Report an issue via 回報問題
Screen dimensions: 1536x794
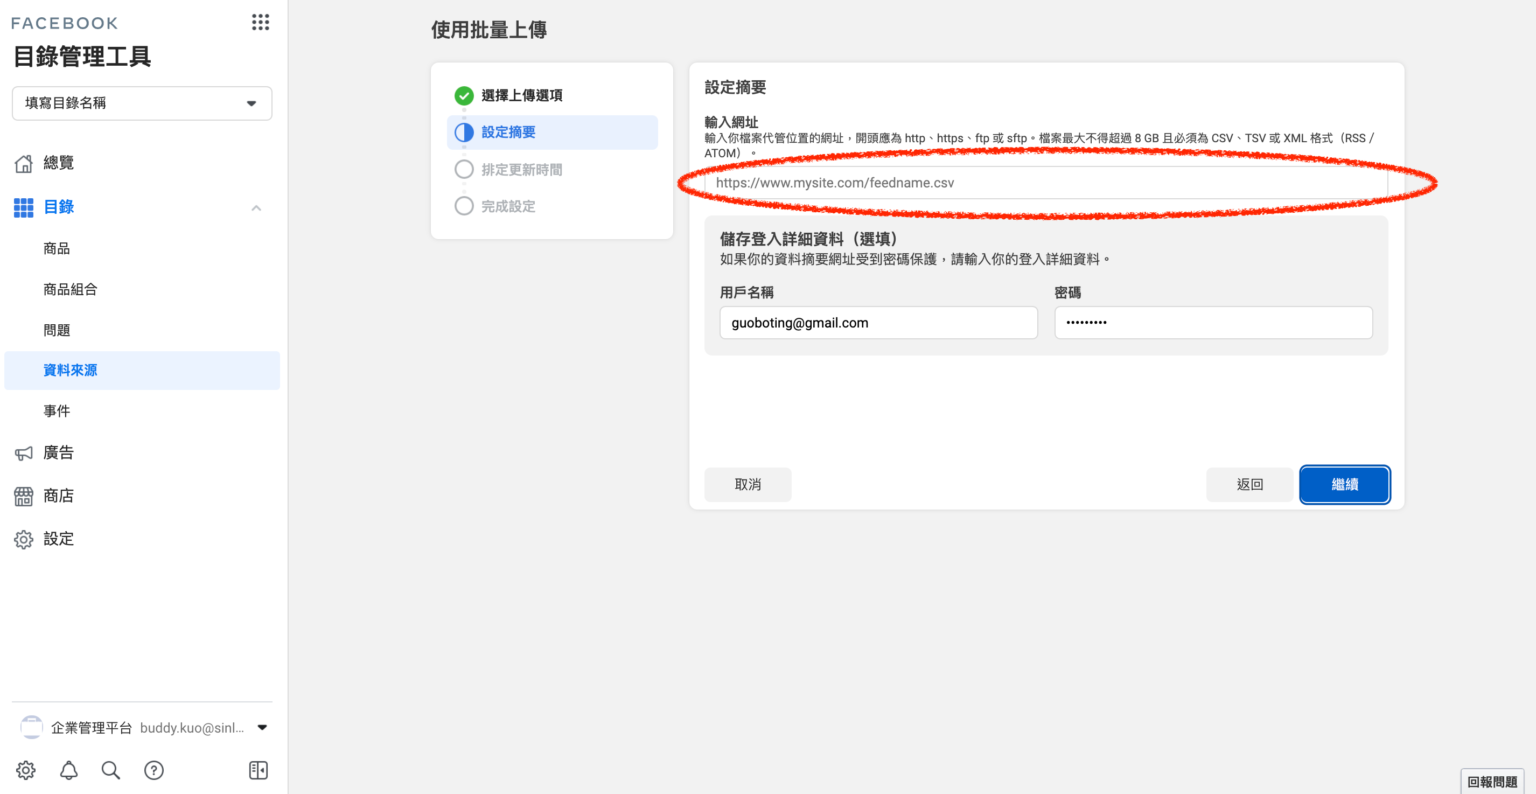1492,780
